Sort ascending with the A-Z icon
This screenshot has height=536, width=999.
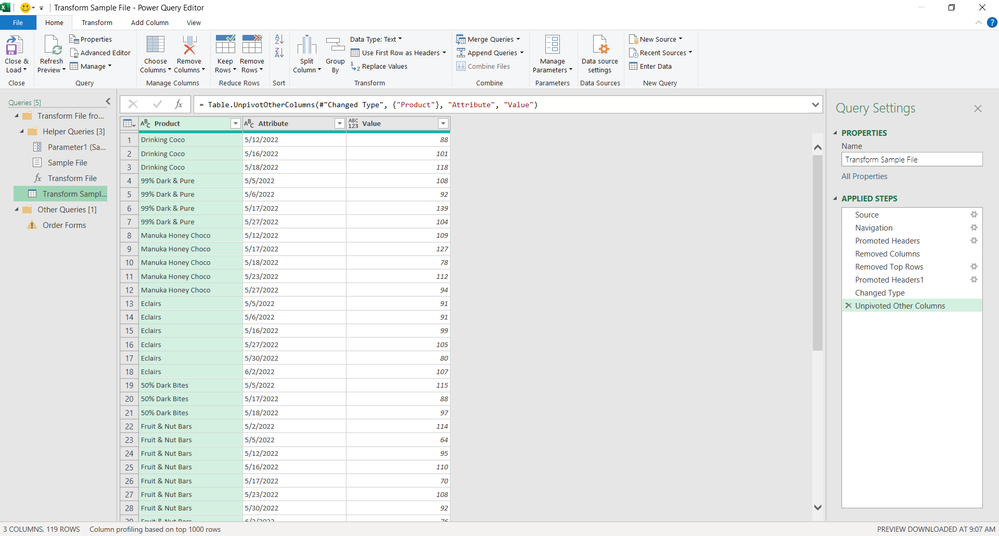click(x=279, y=40)
